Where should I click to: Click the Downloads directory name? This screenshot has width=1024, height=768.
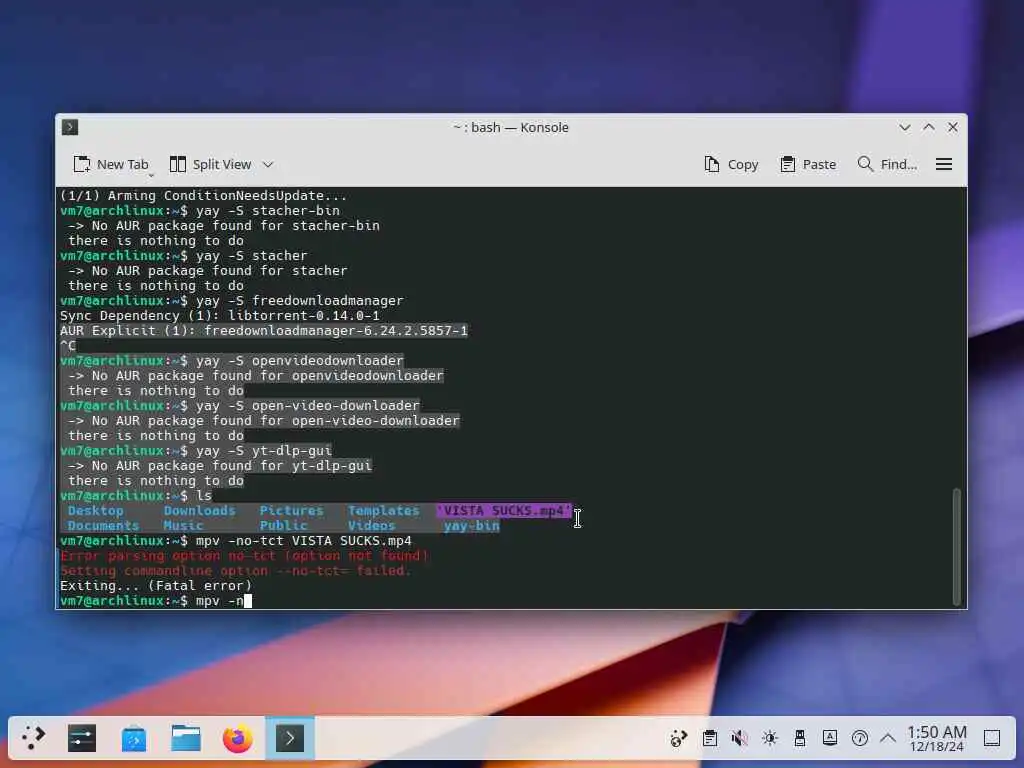[x=199, y=511]
